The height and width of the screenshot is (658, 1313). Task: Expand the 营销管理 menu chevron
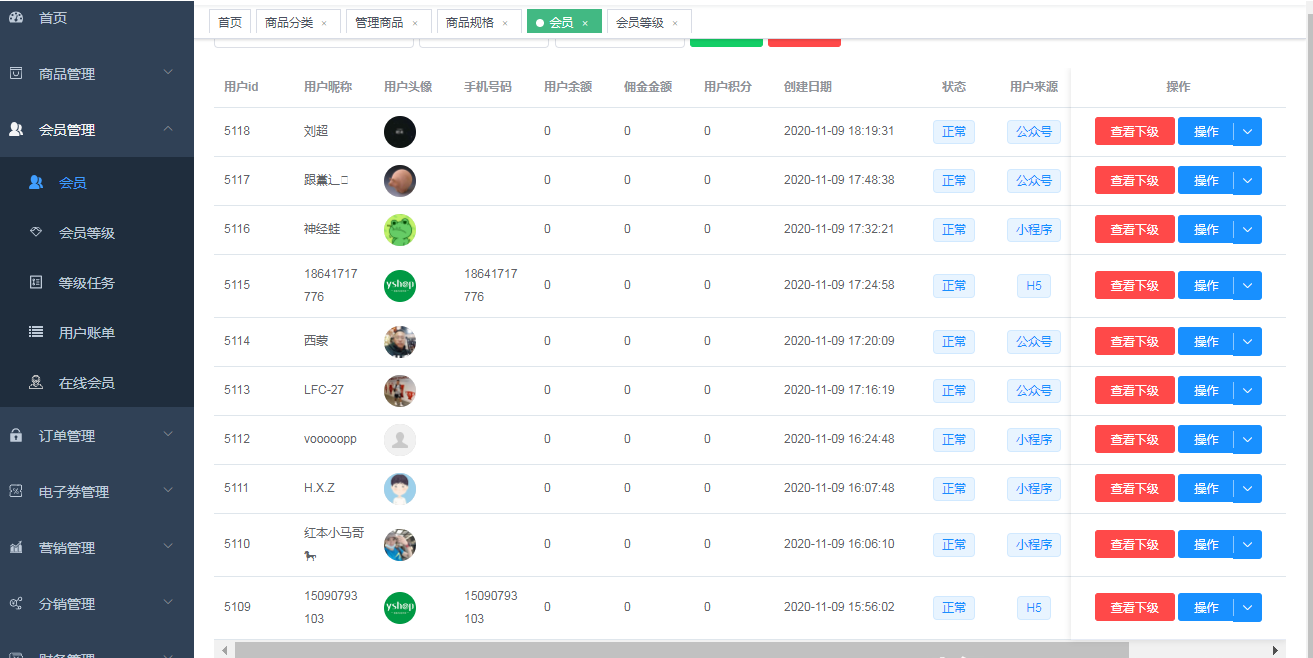[168, 546]
